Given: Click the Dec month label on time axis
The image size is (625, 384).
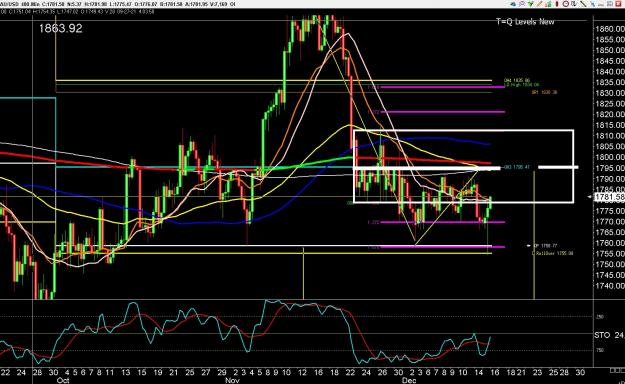Looking at the screenshot, I should 409,380.
